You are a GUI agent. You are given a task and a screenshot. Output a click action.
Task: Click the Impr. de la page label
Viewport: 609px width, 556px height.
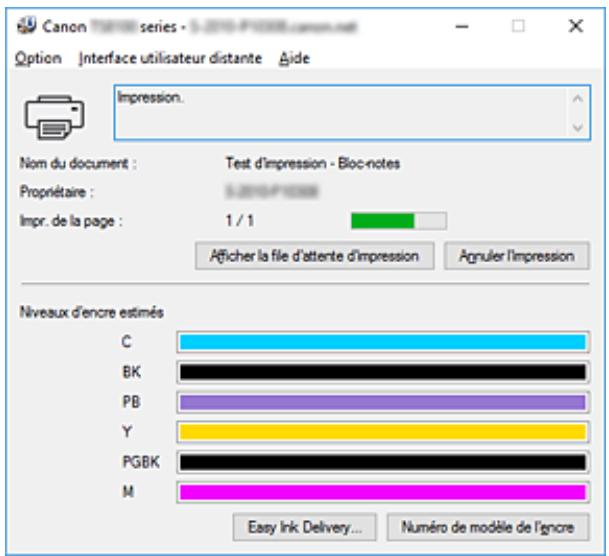(x=71, y=221)
